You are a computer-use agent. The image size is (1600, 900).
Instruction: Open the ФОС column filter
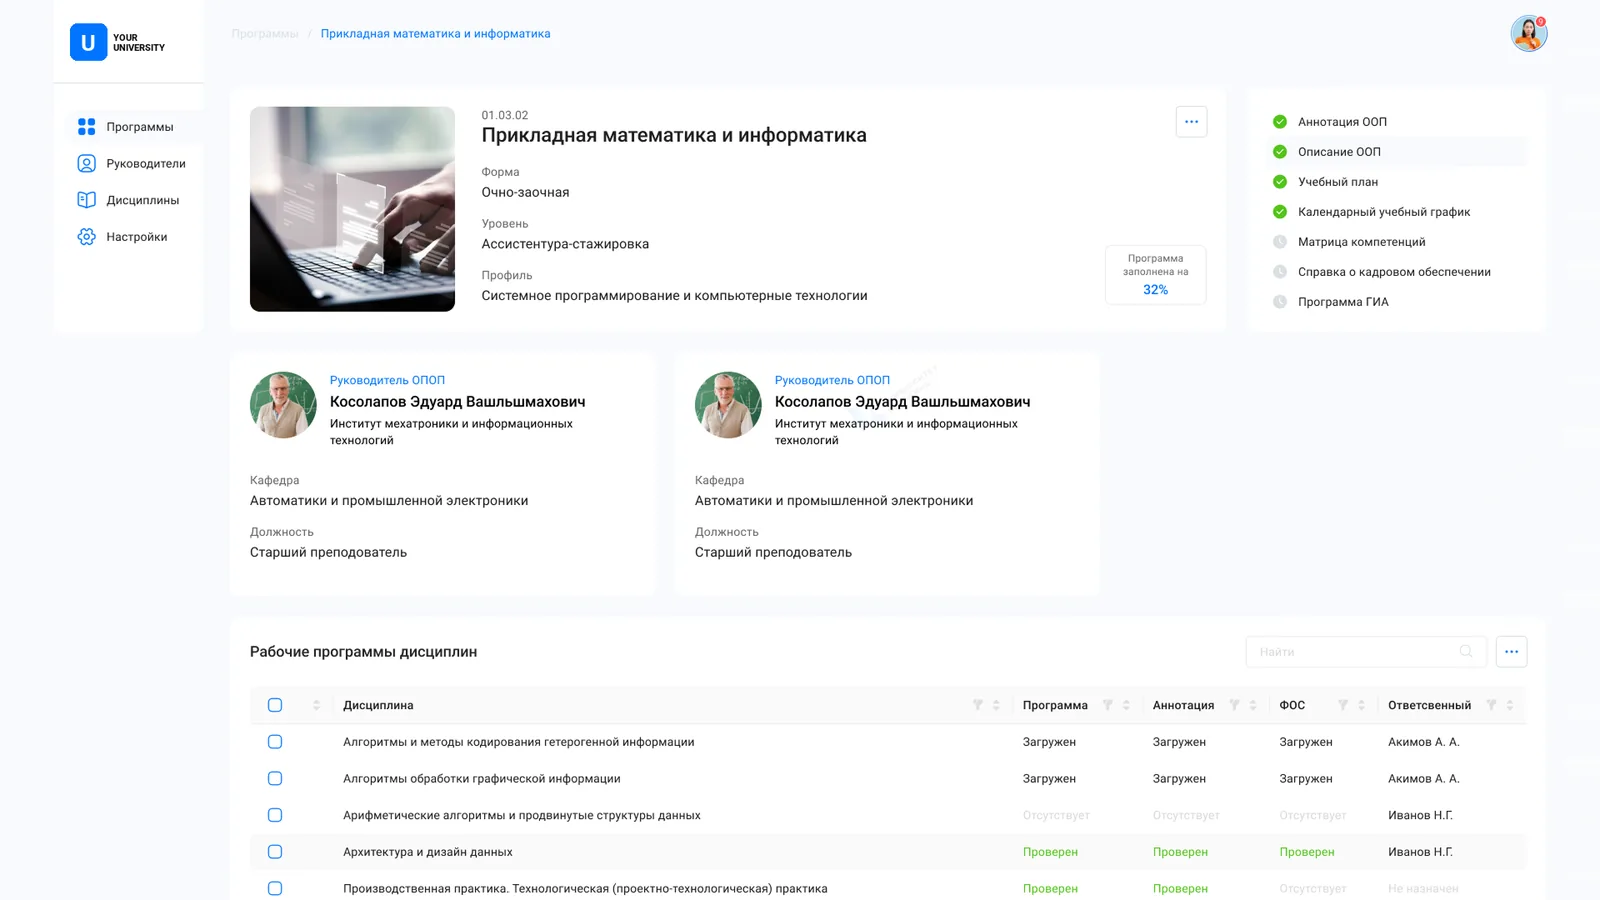(1343, 705)
